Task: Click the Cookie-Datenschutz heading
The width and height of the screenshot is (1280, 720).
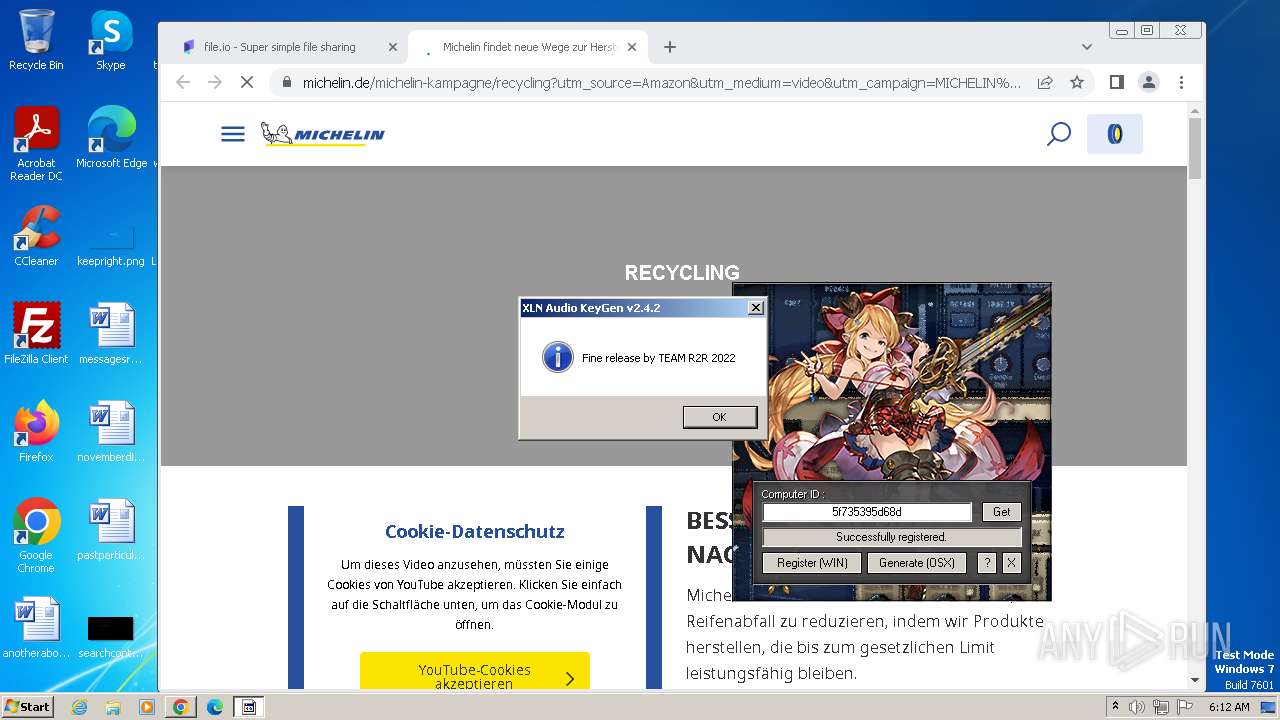Action: [475, 531]
